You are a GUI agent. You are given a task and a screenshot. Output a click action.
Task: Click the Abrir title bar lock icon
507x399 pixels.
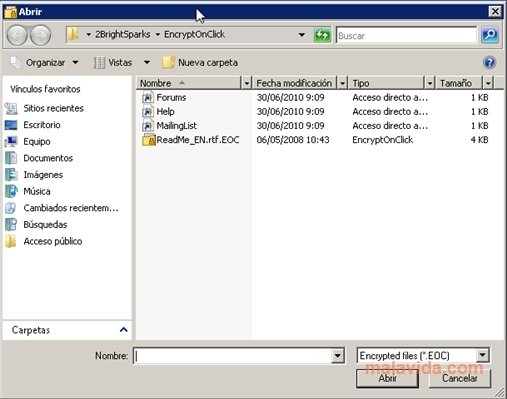coord(10,12)
